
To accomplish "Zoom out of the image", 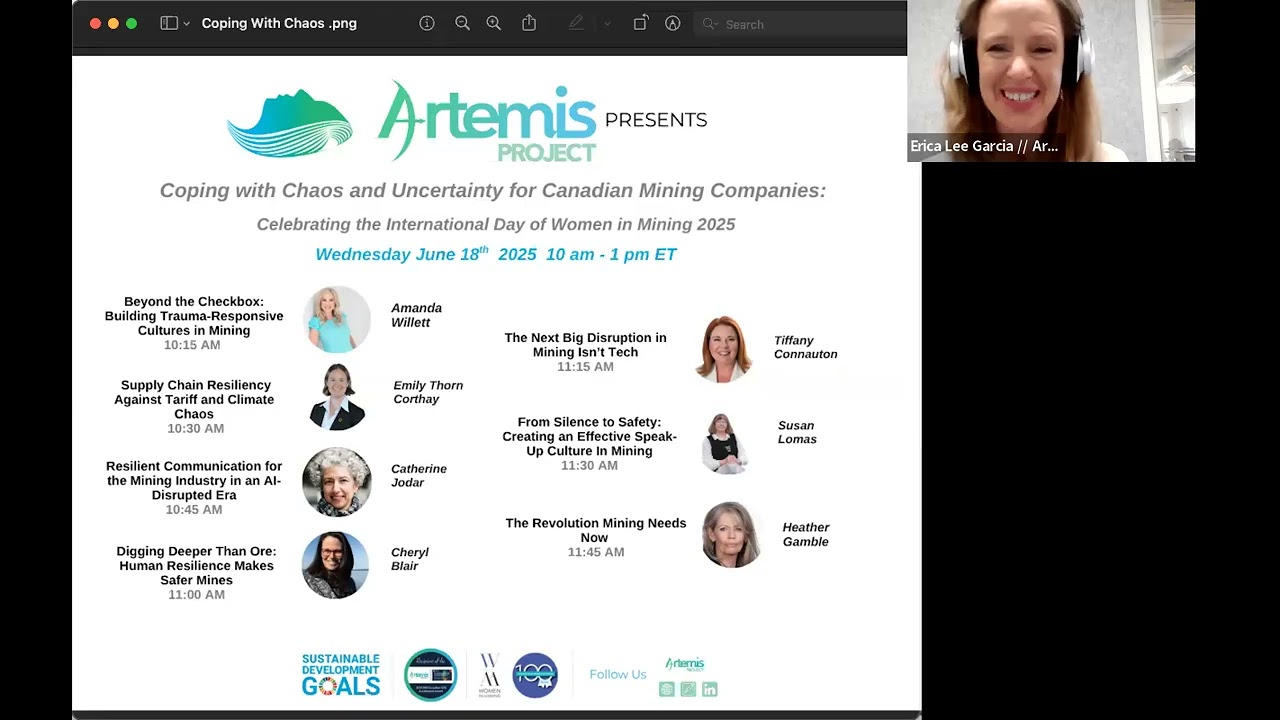I will point(462,23).
